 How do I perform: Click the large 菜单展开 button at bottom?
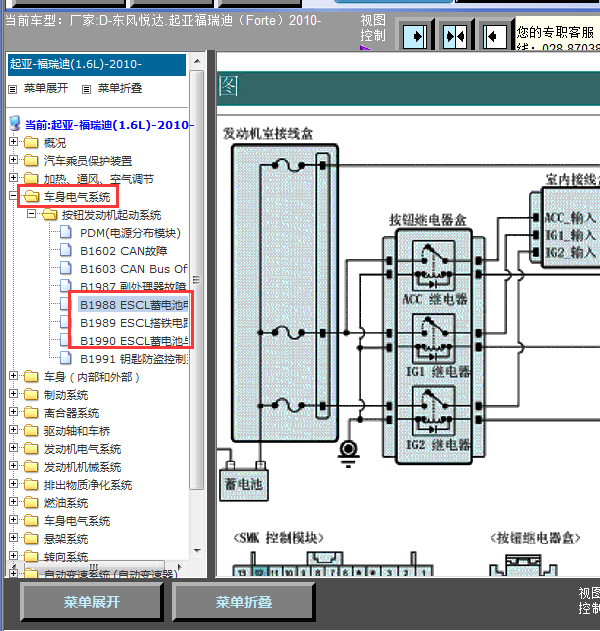pyautogui.click(x=92, y=602)
